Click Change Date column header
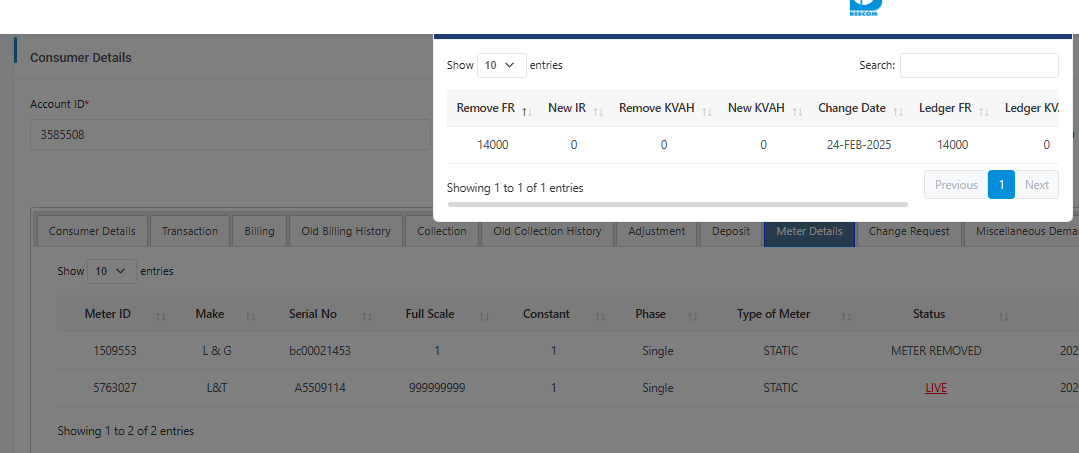 pos(851,108)
